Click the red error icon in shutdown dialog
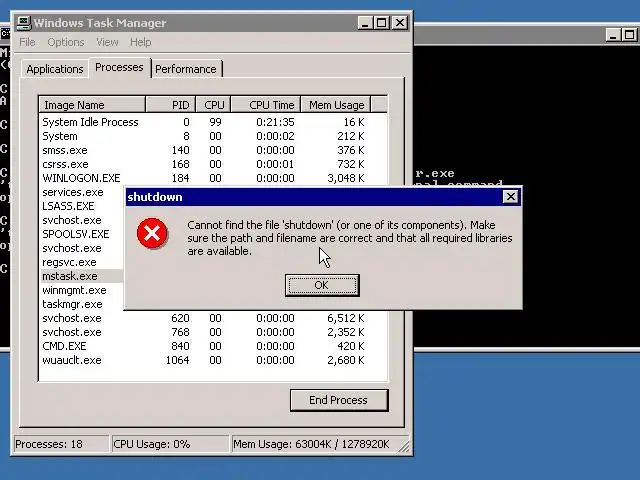 point(152,233)
